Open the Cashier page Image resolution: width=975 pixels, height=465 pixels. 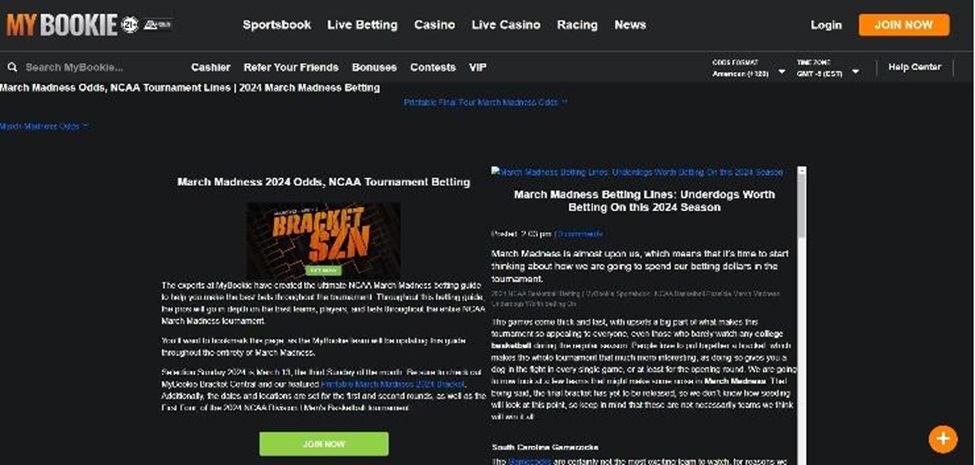pos(210,68)
